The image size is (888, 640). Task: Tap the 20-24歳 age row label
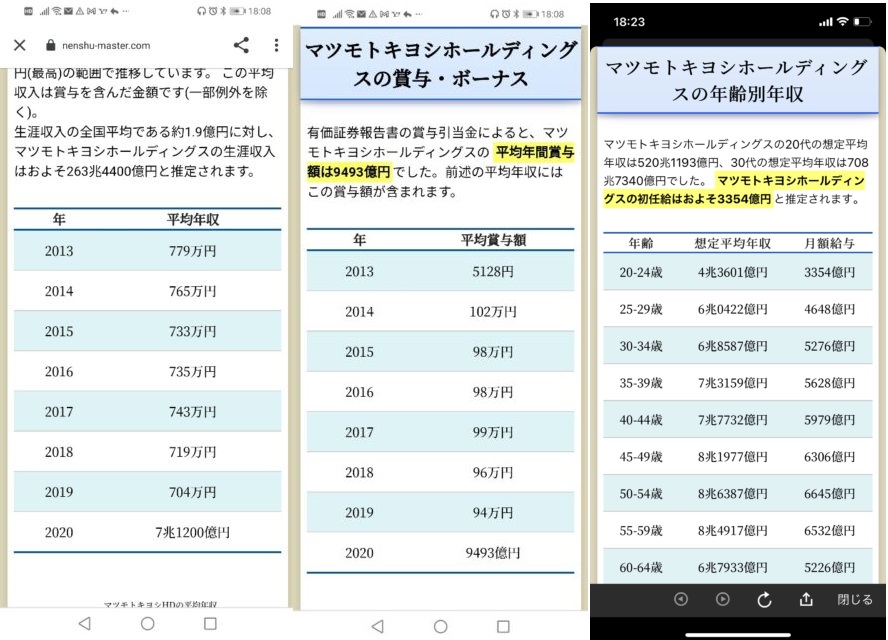641,272
